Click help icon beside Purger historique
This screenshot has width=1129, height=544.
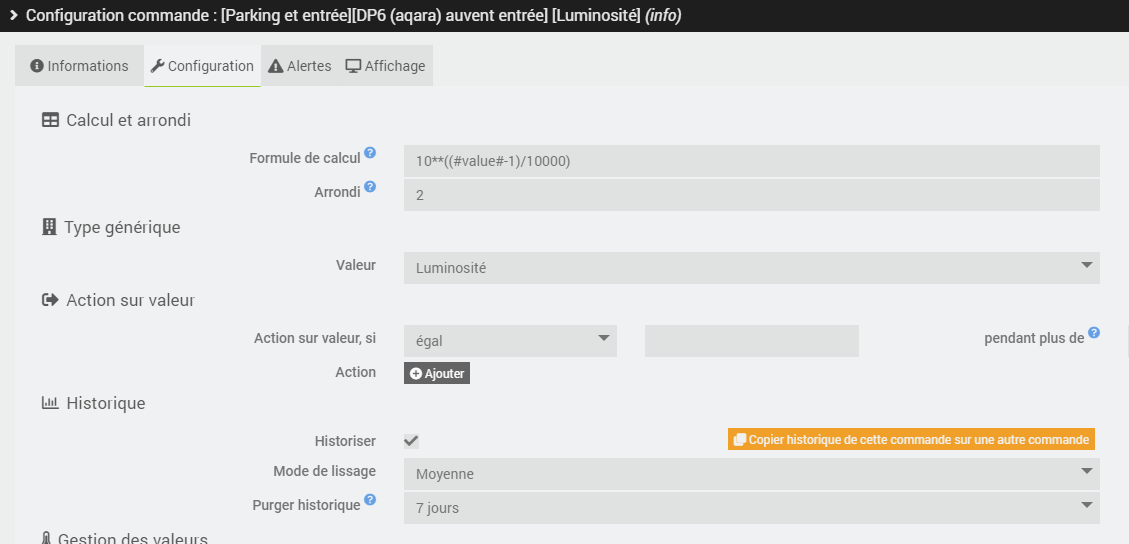pyautogui.click(x=370, y=500)
